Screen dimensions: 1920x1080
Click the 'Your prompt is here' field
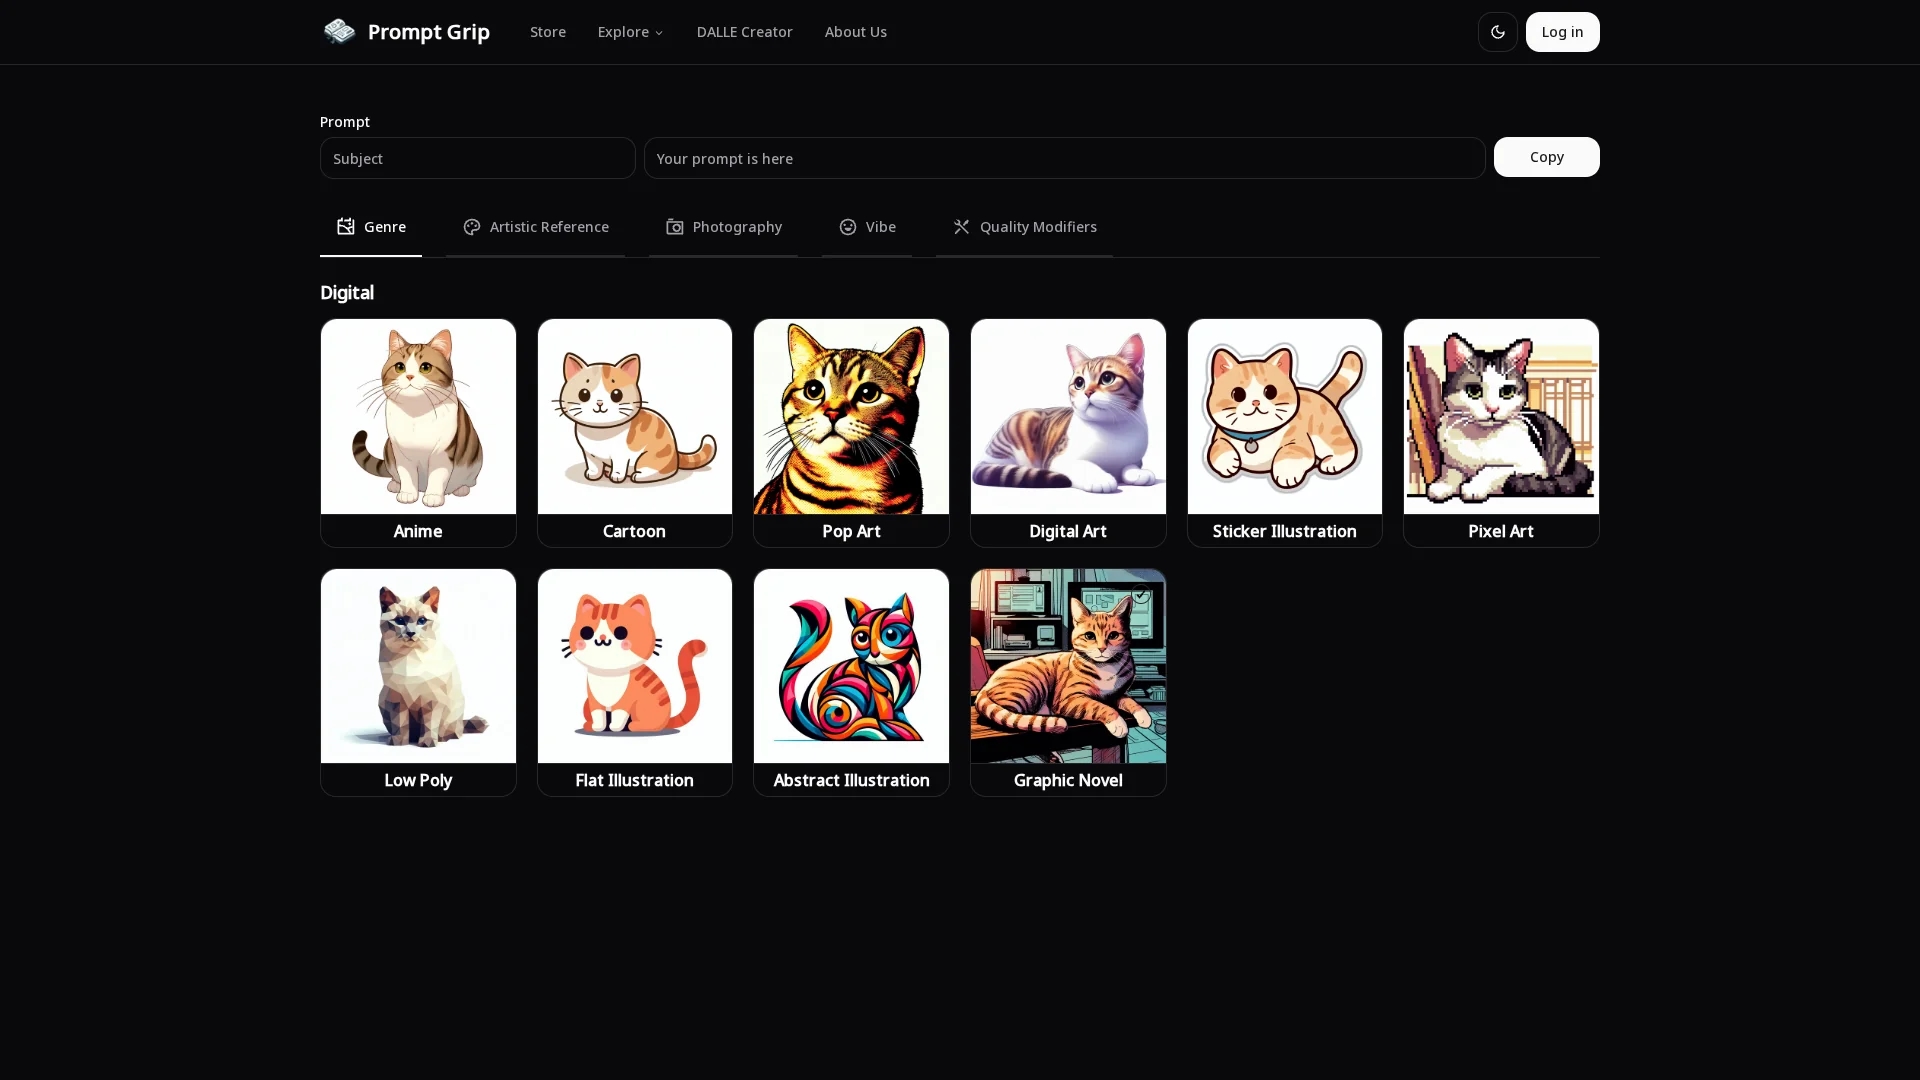pyautogui.click(x=1064, y=158)
